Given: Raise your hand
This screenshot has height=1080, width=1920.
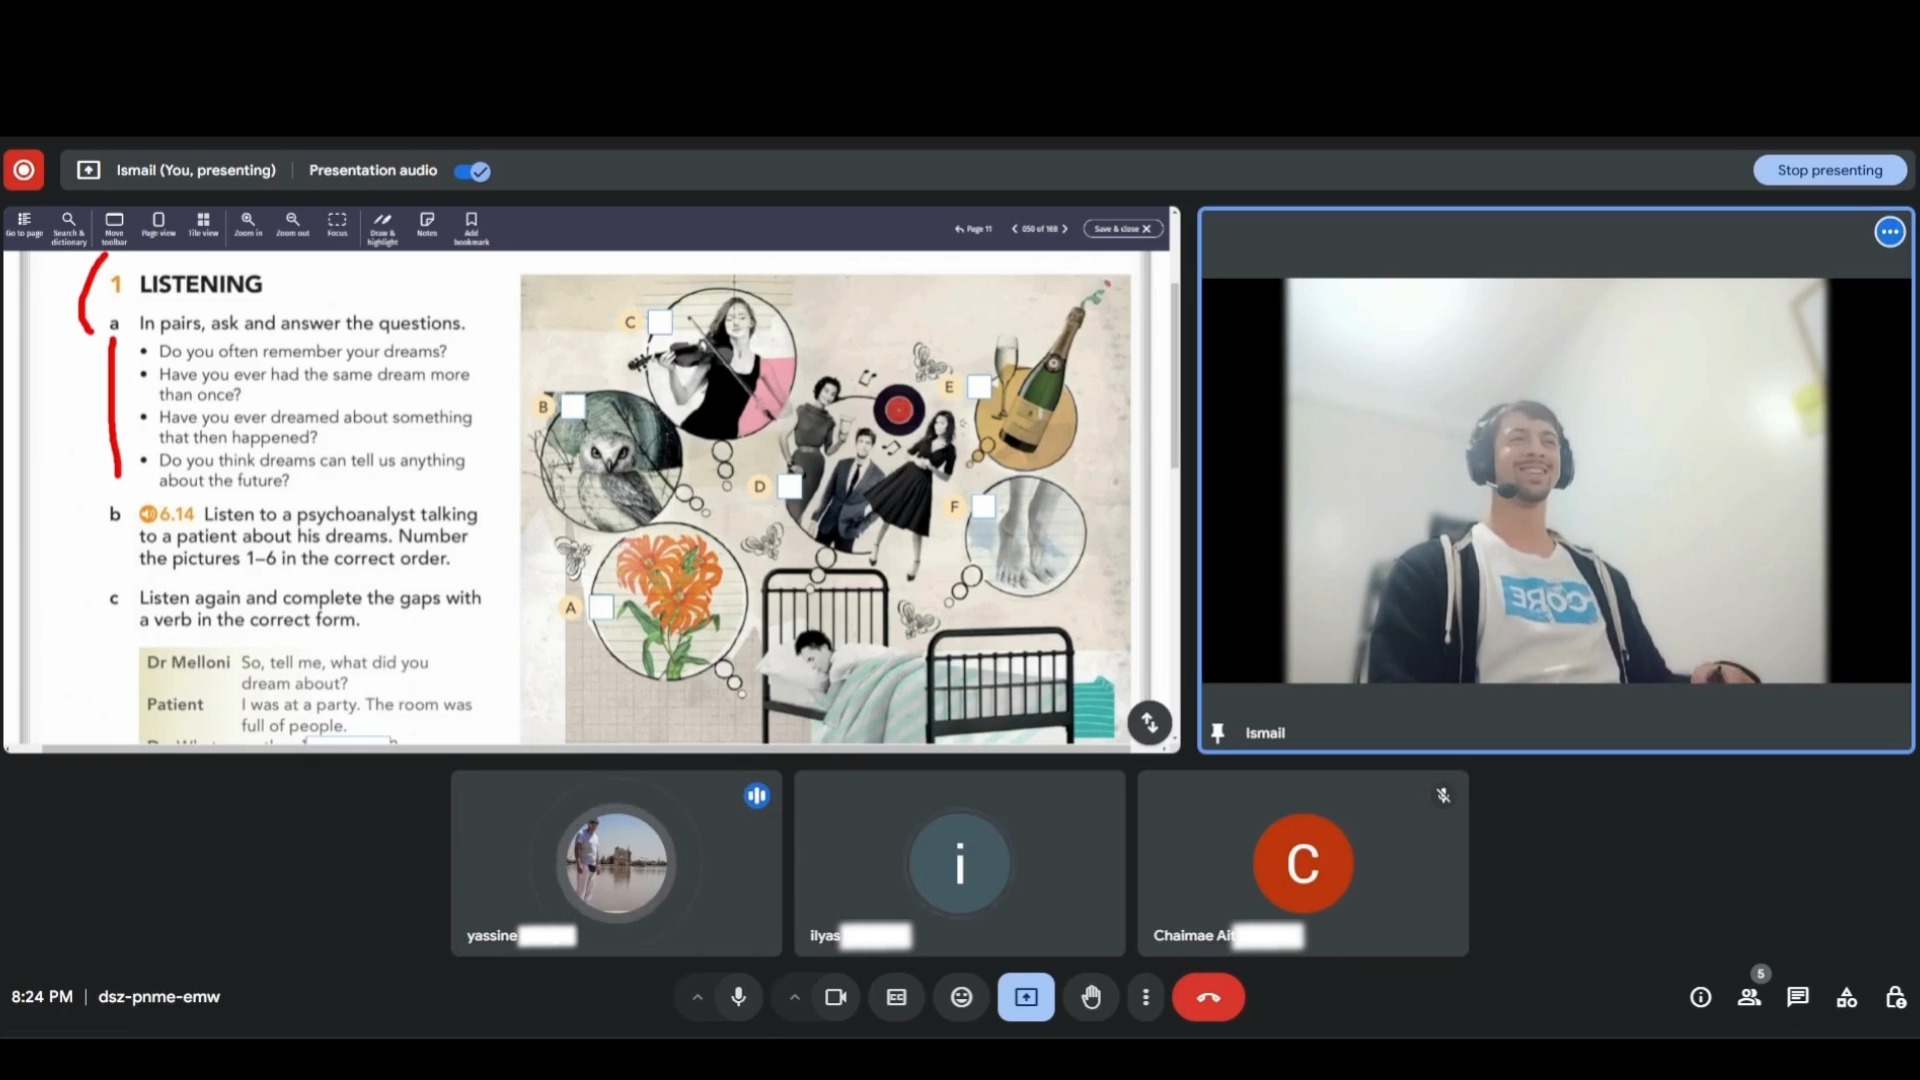Looking at the screenshot, I should tap(1091, 997).
